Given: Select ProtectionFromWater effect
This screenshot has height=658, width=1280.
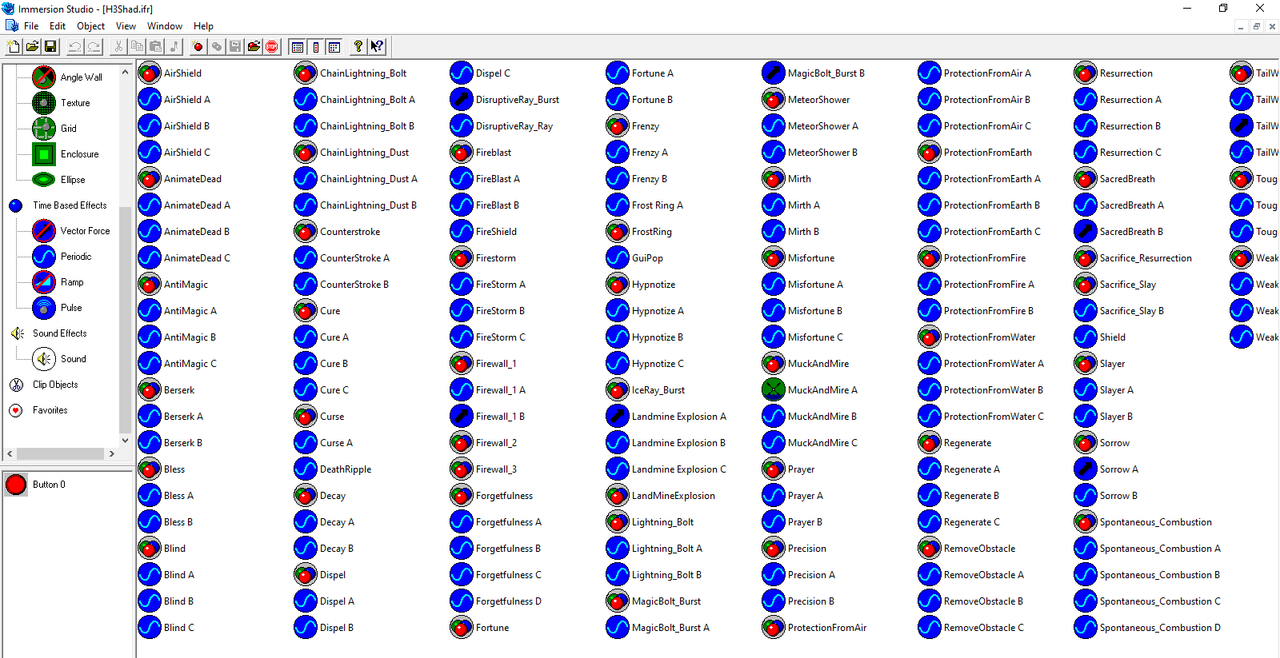Looking at the screenshot, I should (x=977, y=337).
